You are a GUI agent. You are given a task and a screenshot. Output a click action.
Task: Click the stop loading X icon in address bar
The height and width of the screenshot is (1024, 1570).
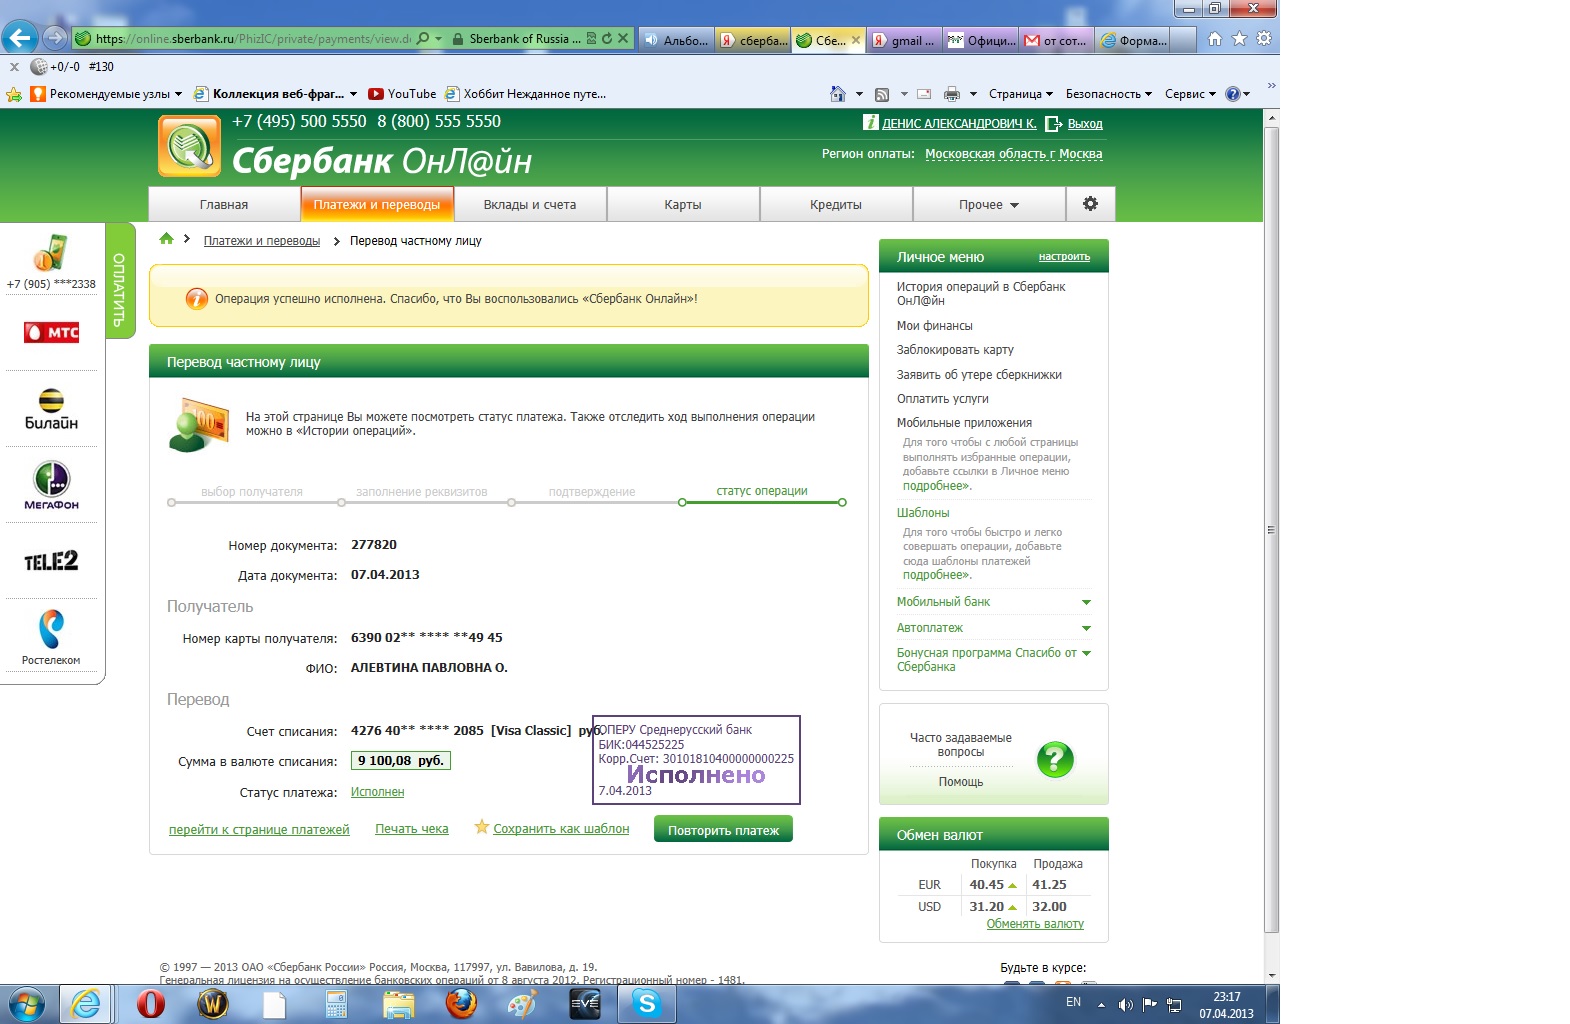(623, 39)
